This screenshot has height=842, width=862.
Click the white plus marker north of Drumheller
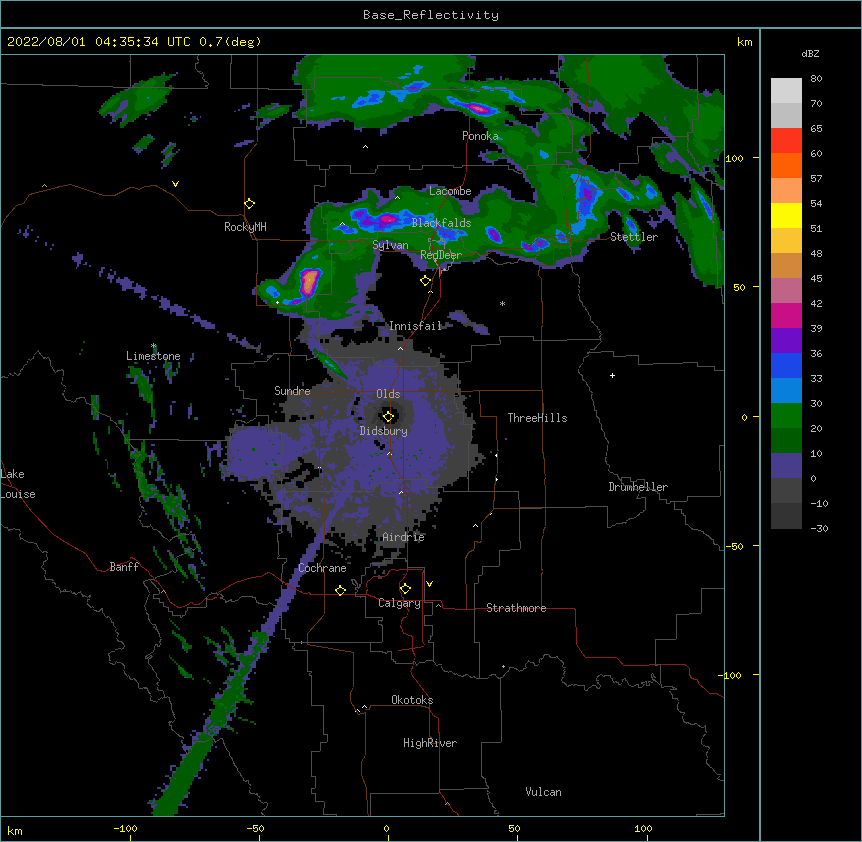point(612,375)
